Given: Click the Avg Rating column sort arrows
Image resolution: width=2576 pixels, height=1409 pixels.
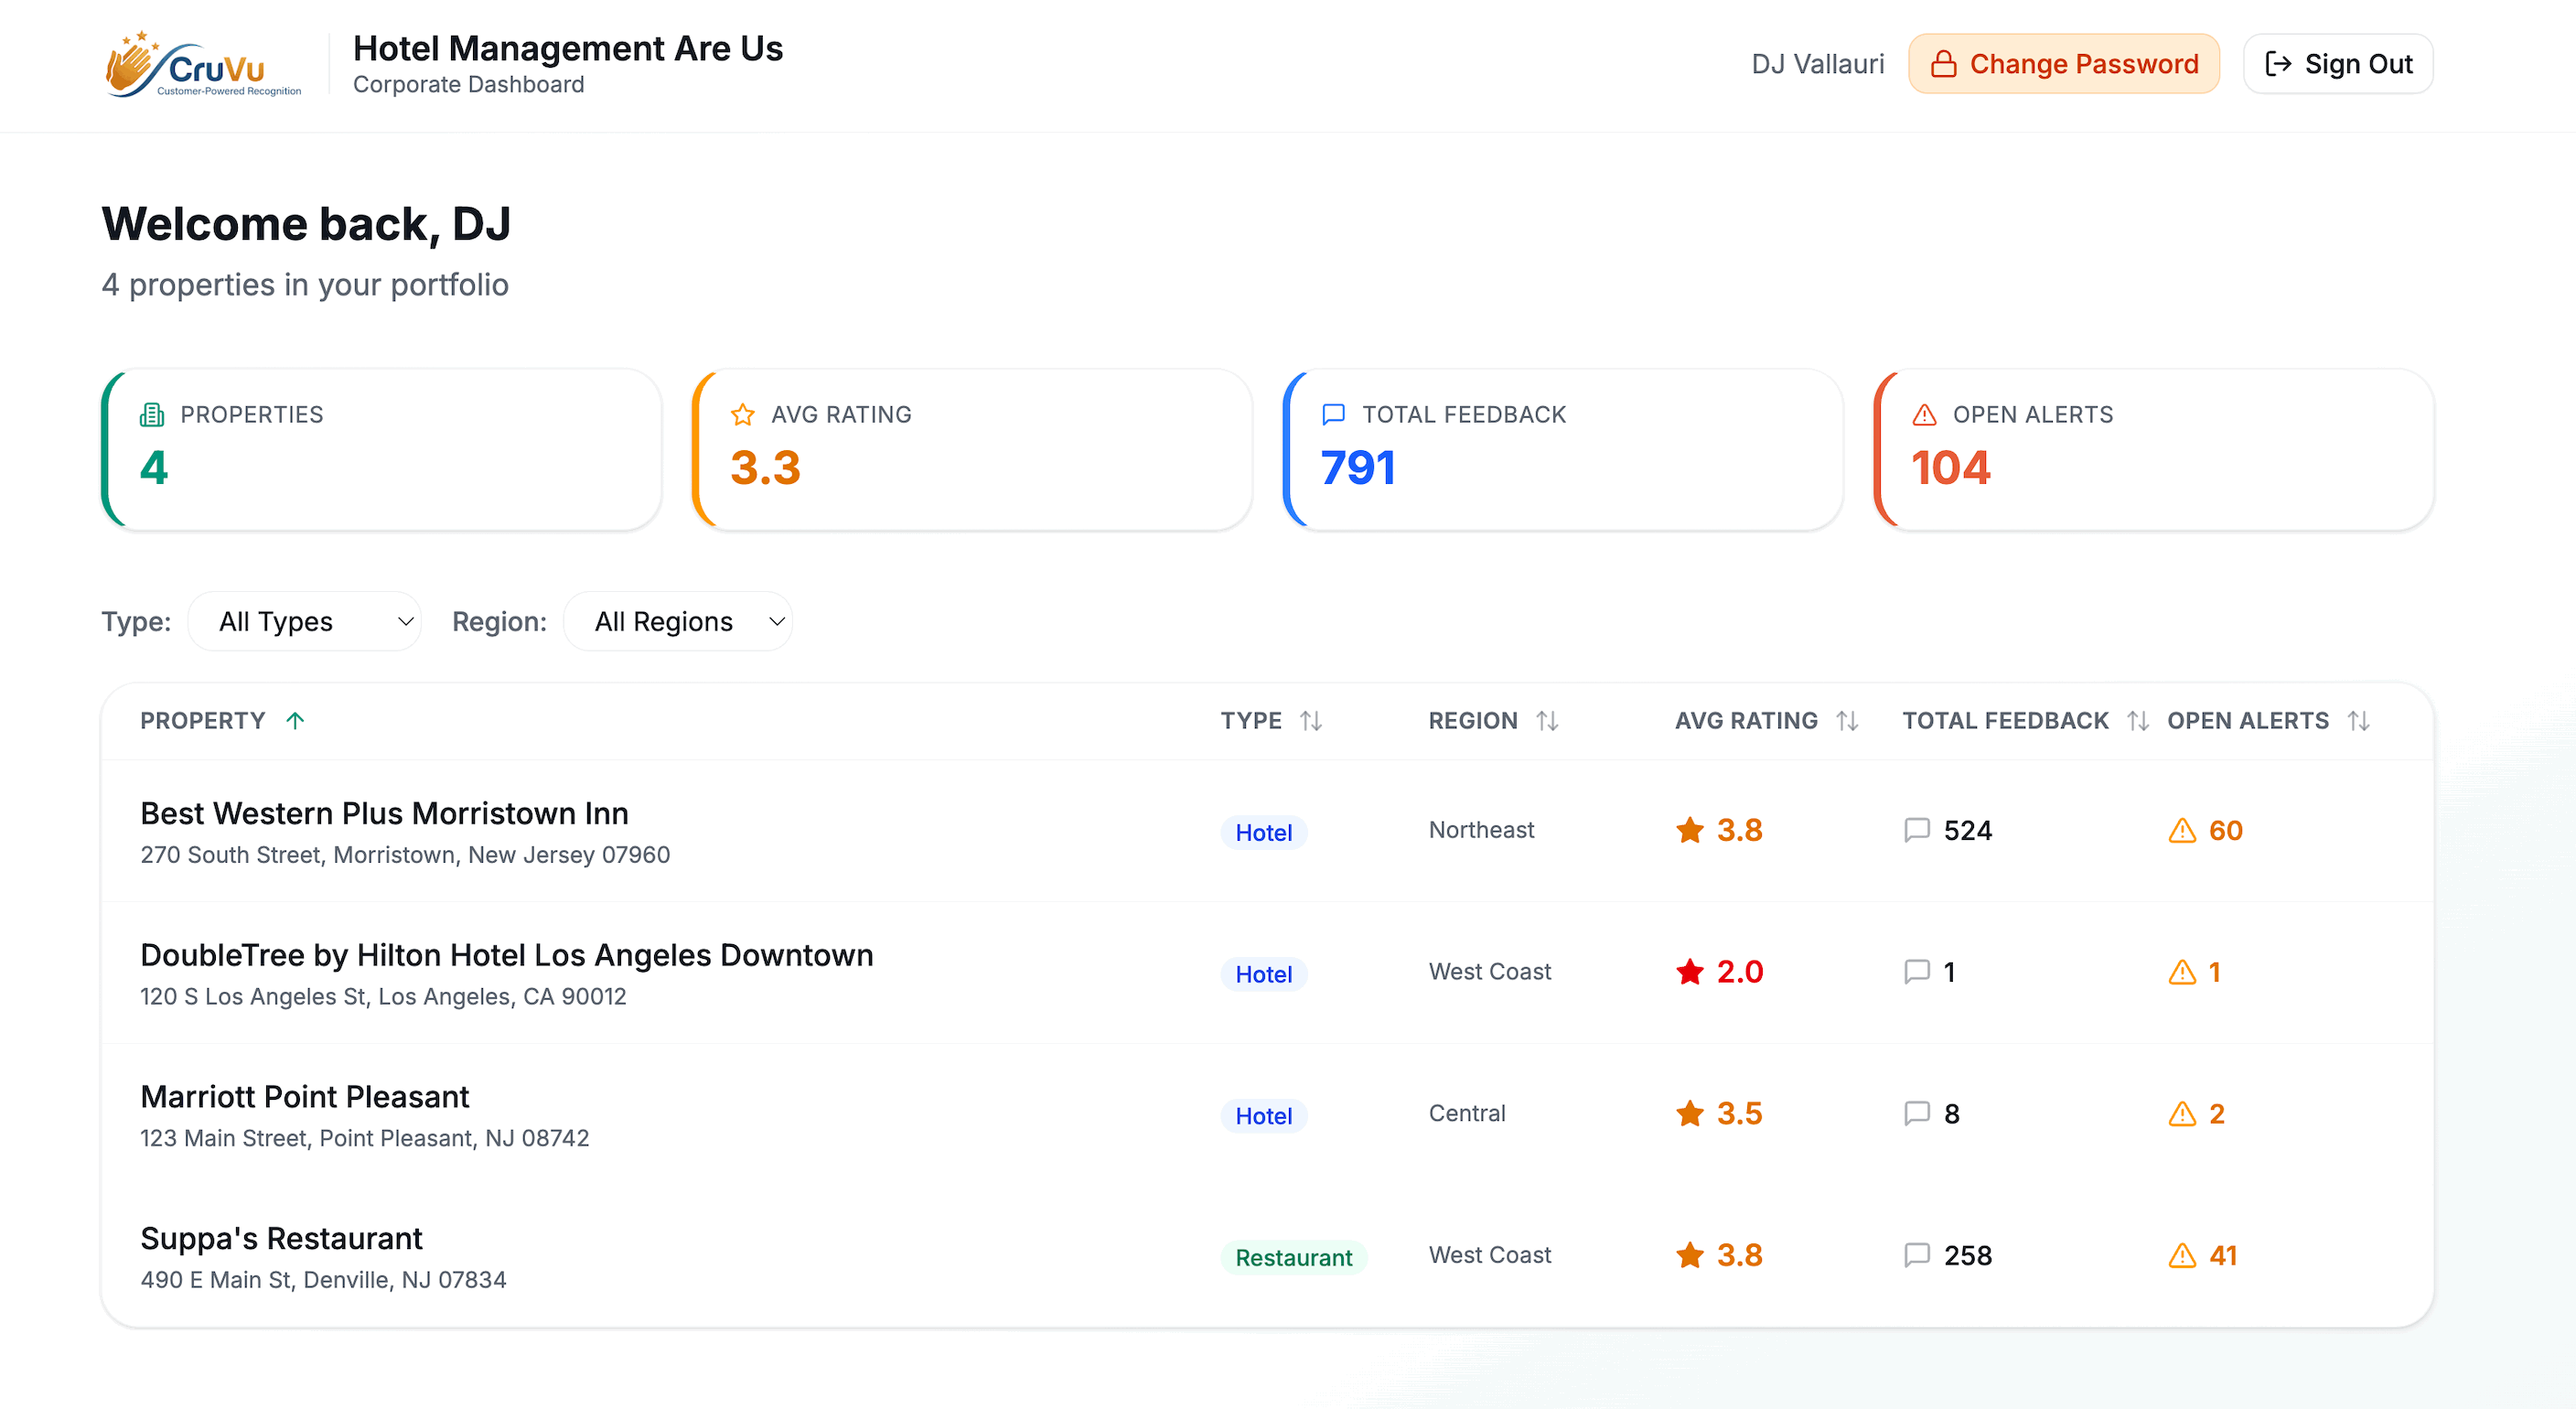Looking at the screenshot, I should pyautogui.click(x=1847, y=720).
